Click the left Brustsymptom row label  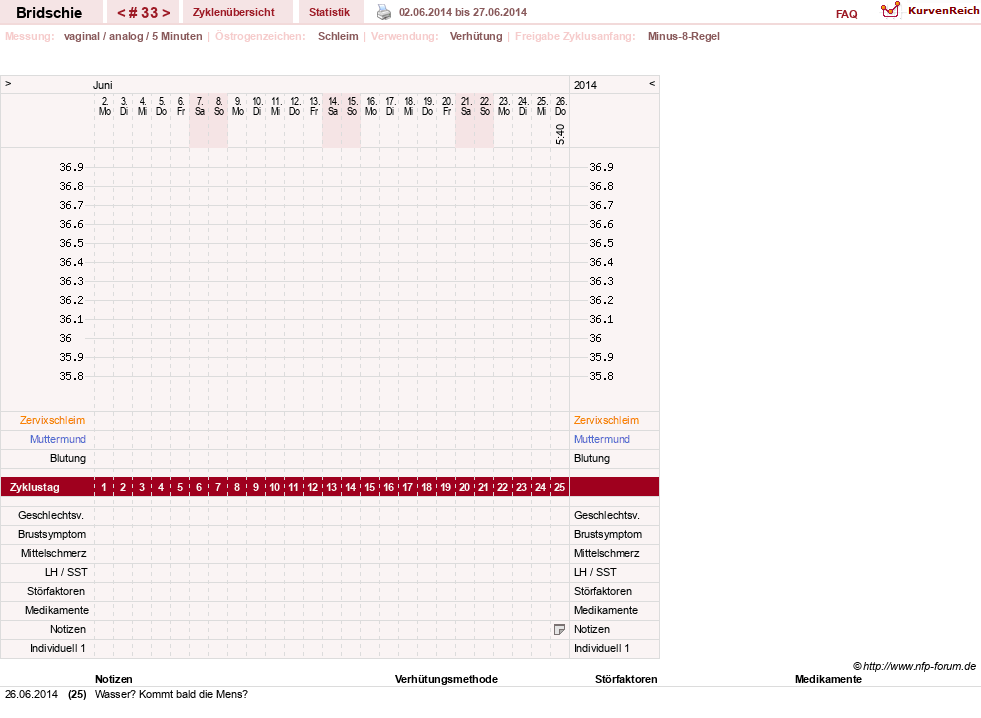click(x=52, y=534)
